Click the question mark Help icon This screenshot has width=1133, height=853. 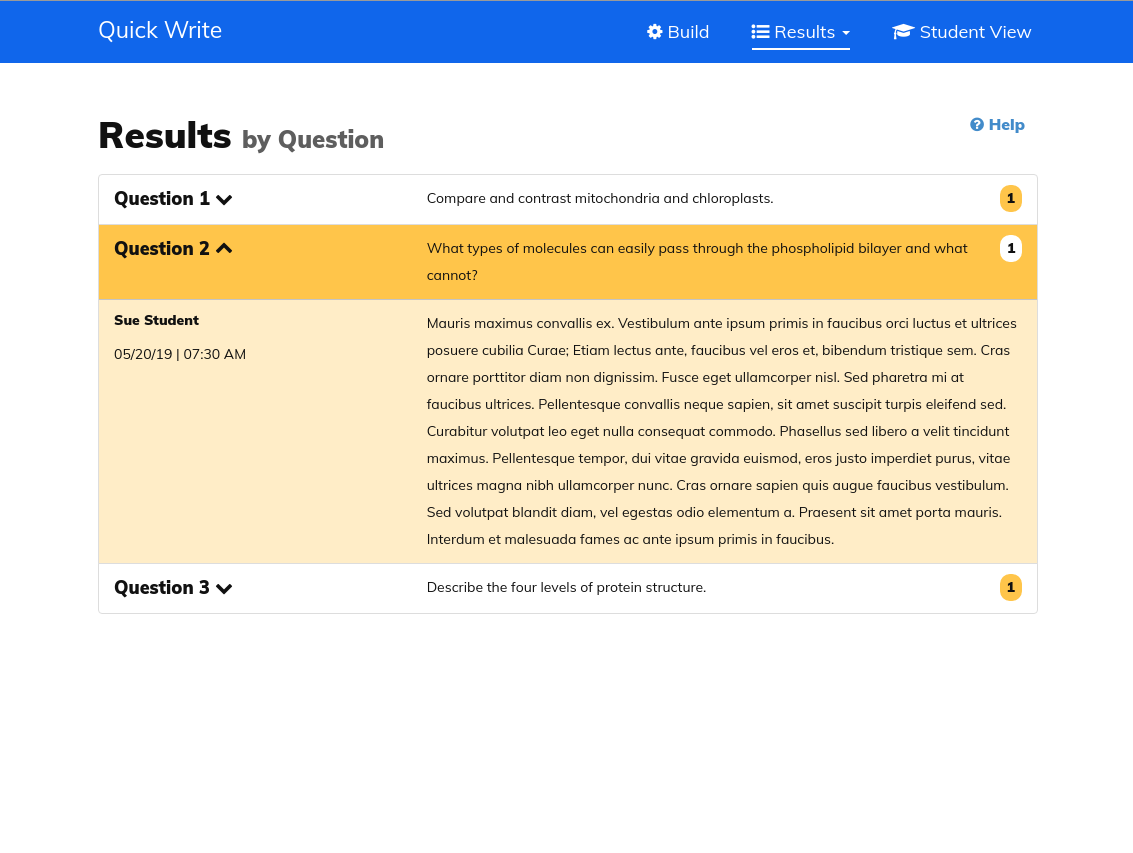tap(977, 125)
